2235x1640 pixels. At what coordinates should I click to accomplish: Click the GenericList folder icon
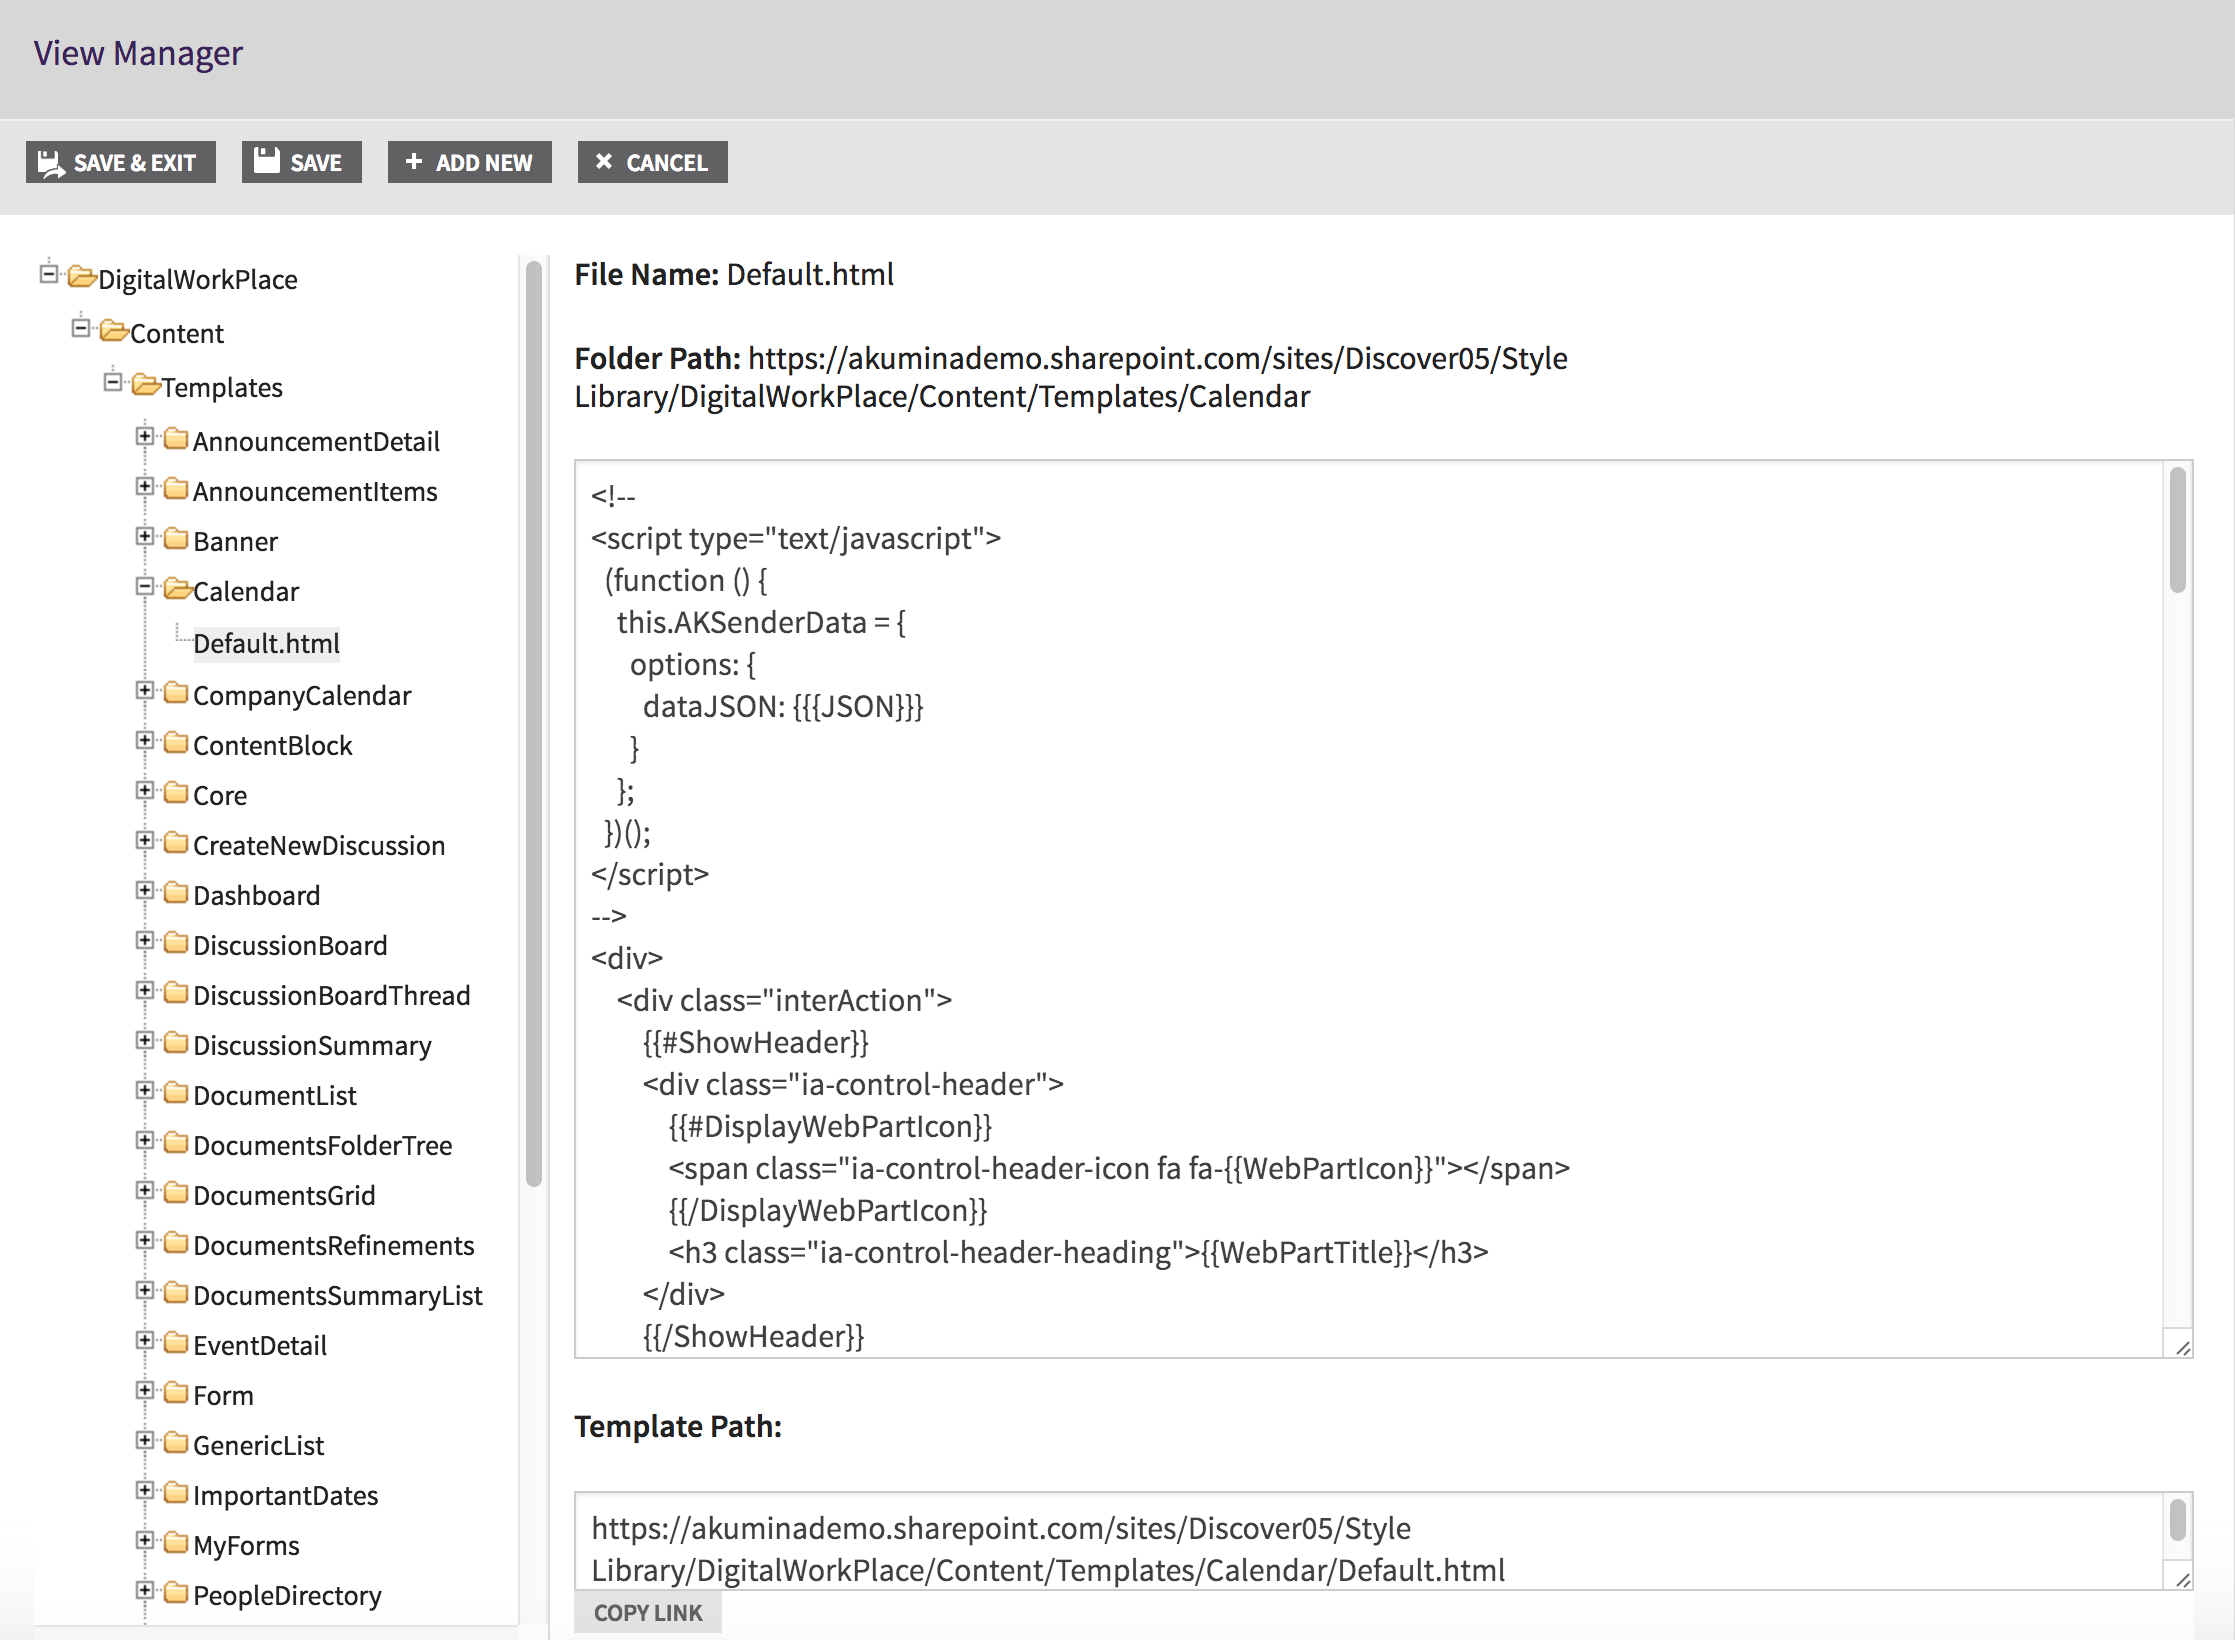point(176,1443)
